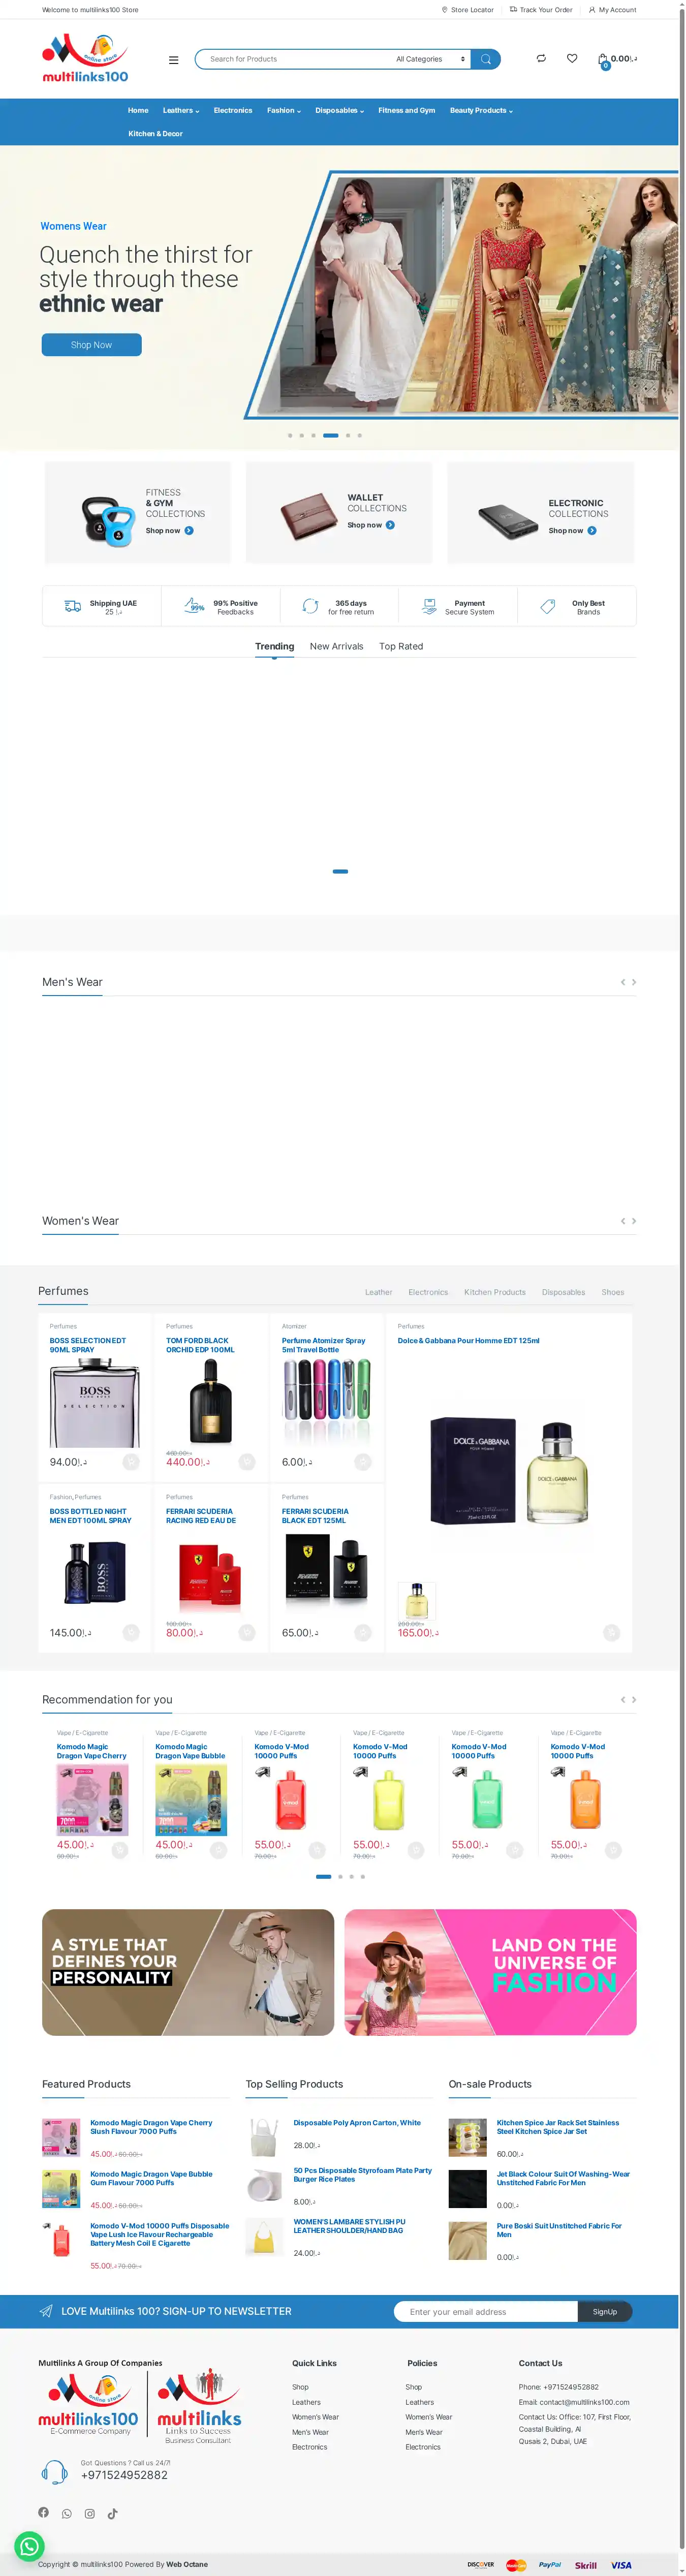Screen dimensions: 686x2576
Task: Open the All Categories dropdown
Action: pos(431,59)
